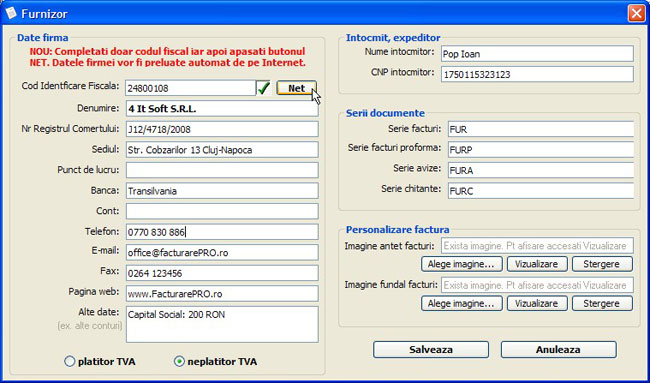The width and height of the screenshot is (650, 383).
Task: Click the empty Cont field
Action: coord(222,211)
